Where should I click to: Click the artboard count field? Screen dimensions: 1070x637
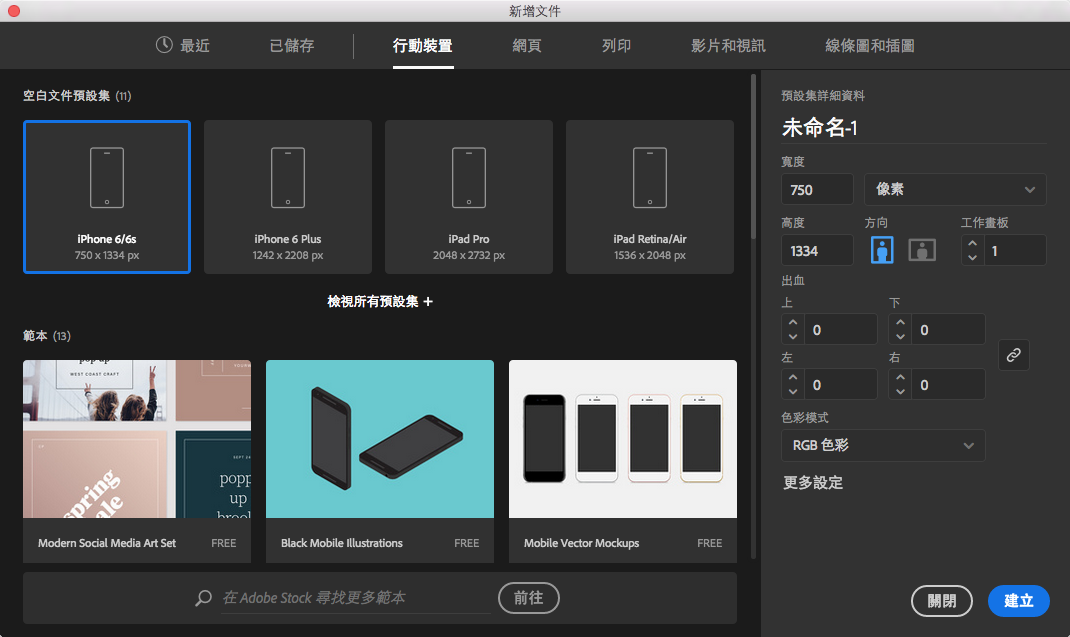pos(1016,251)
